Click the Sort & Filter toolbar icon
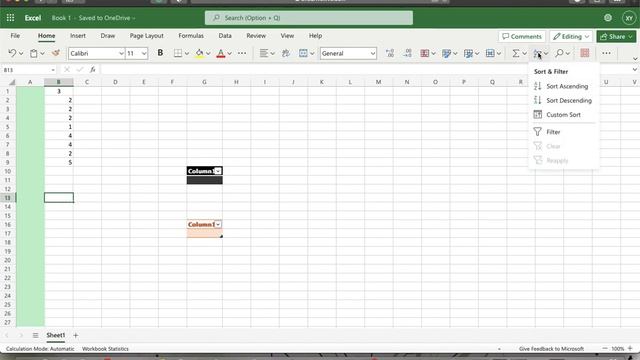Screen dimensions: 640x360 click(538, 53)
